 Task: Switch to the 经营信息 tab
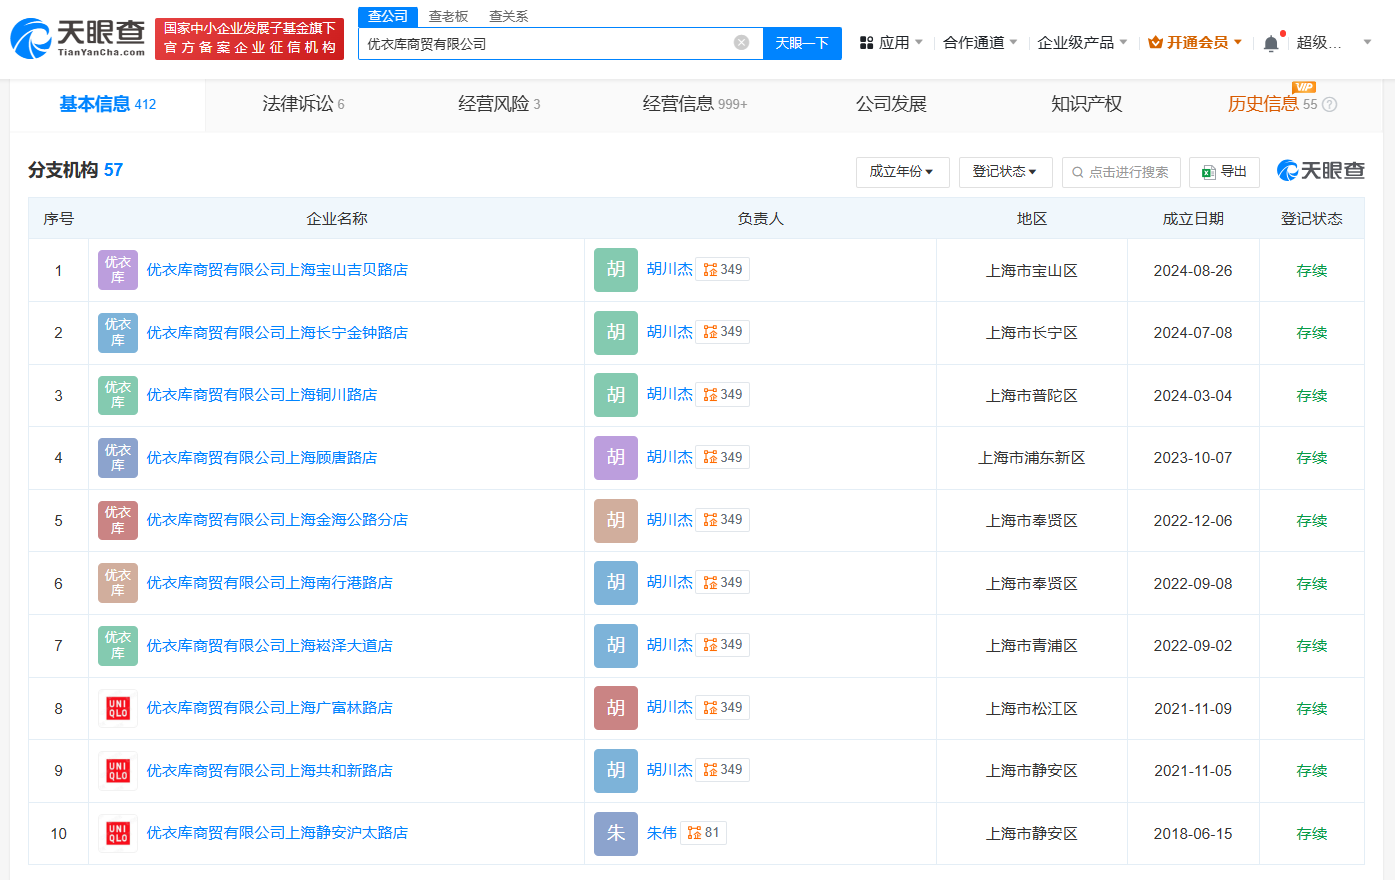click(x=695, y=104)
